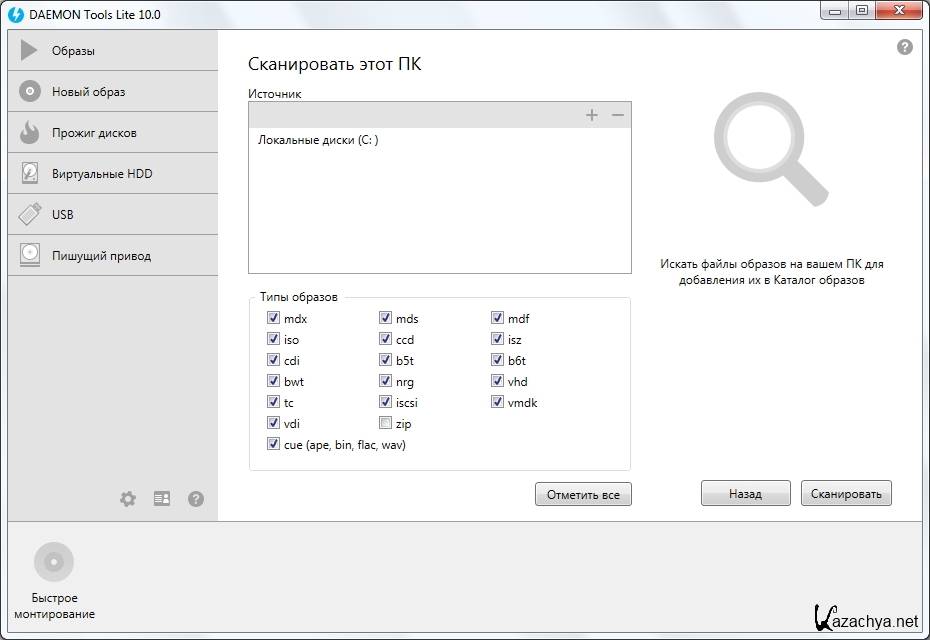Toggle the cue (ape, bin, flac, wav) checkbox
This screenshot has width=930, height=640.
(273, 445)
